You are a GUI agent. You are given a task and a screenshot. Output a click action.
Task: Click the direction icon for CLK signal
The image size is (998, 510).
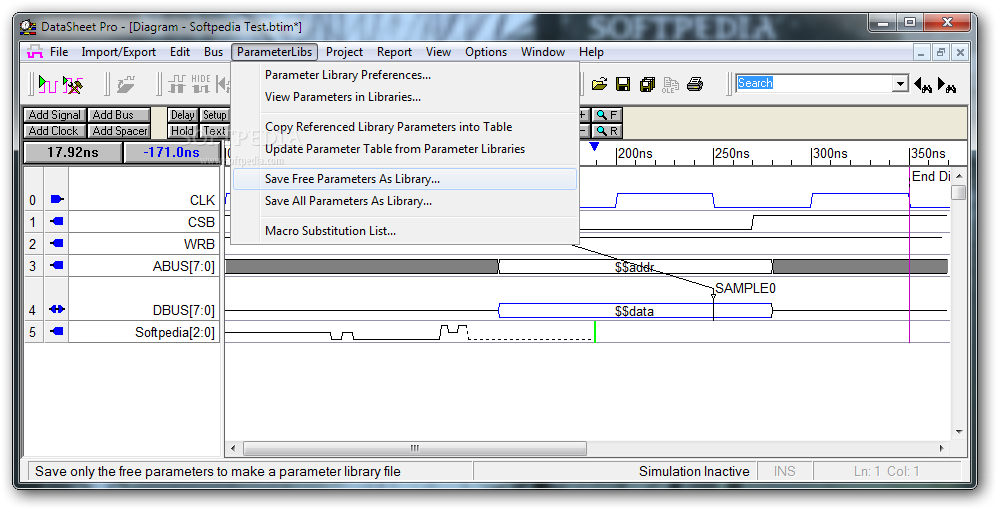(x=57, y=199)
